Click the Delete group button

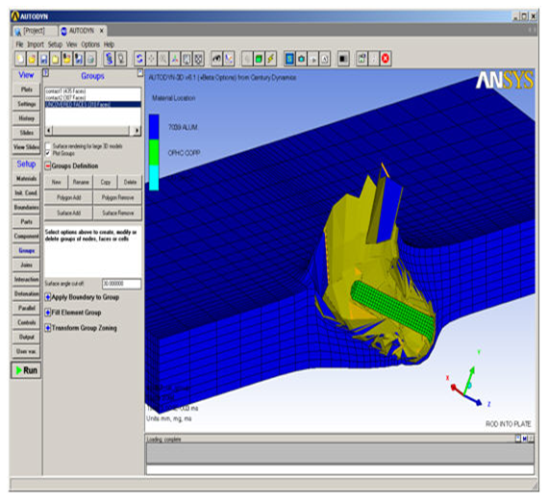[130, 182]
